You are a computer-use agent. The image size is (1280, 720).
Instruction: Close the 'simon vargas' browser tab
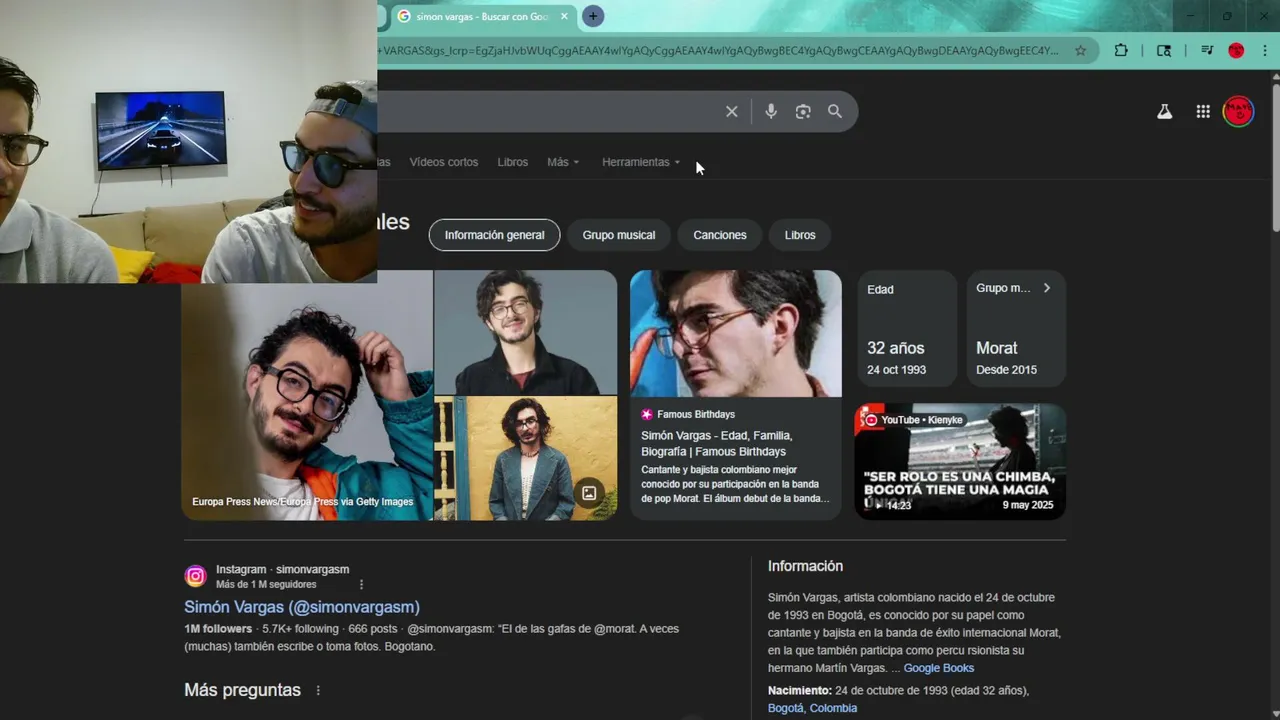(x=564, y=16)
